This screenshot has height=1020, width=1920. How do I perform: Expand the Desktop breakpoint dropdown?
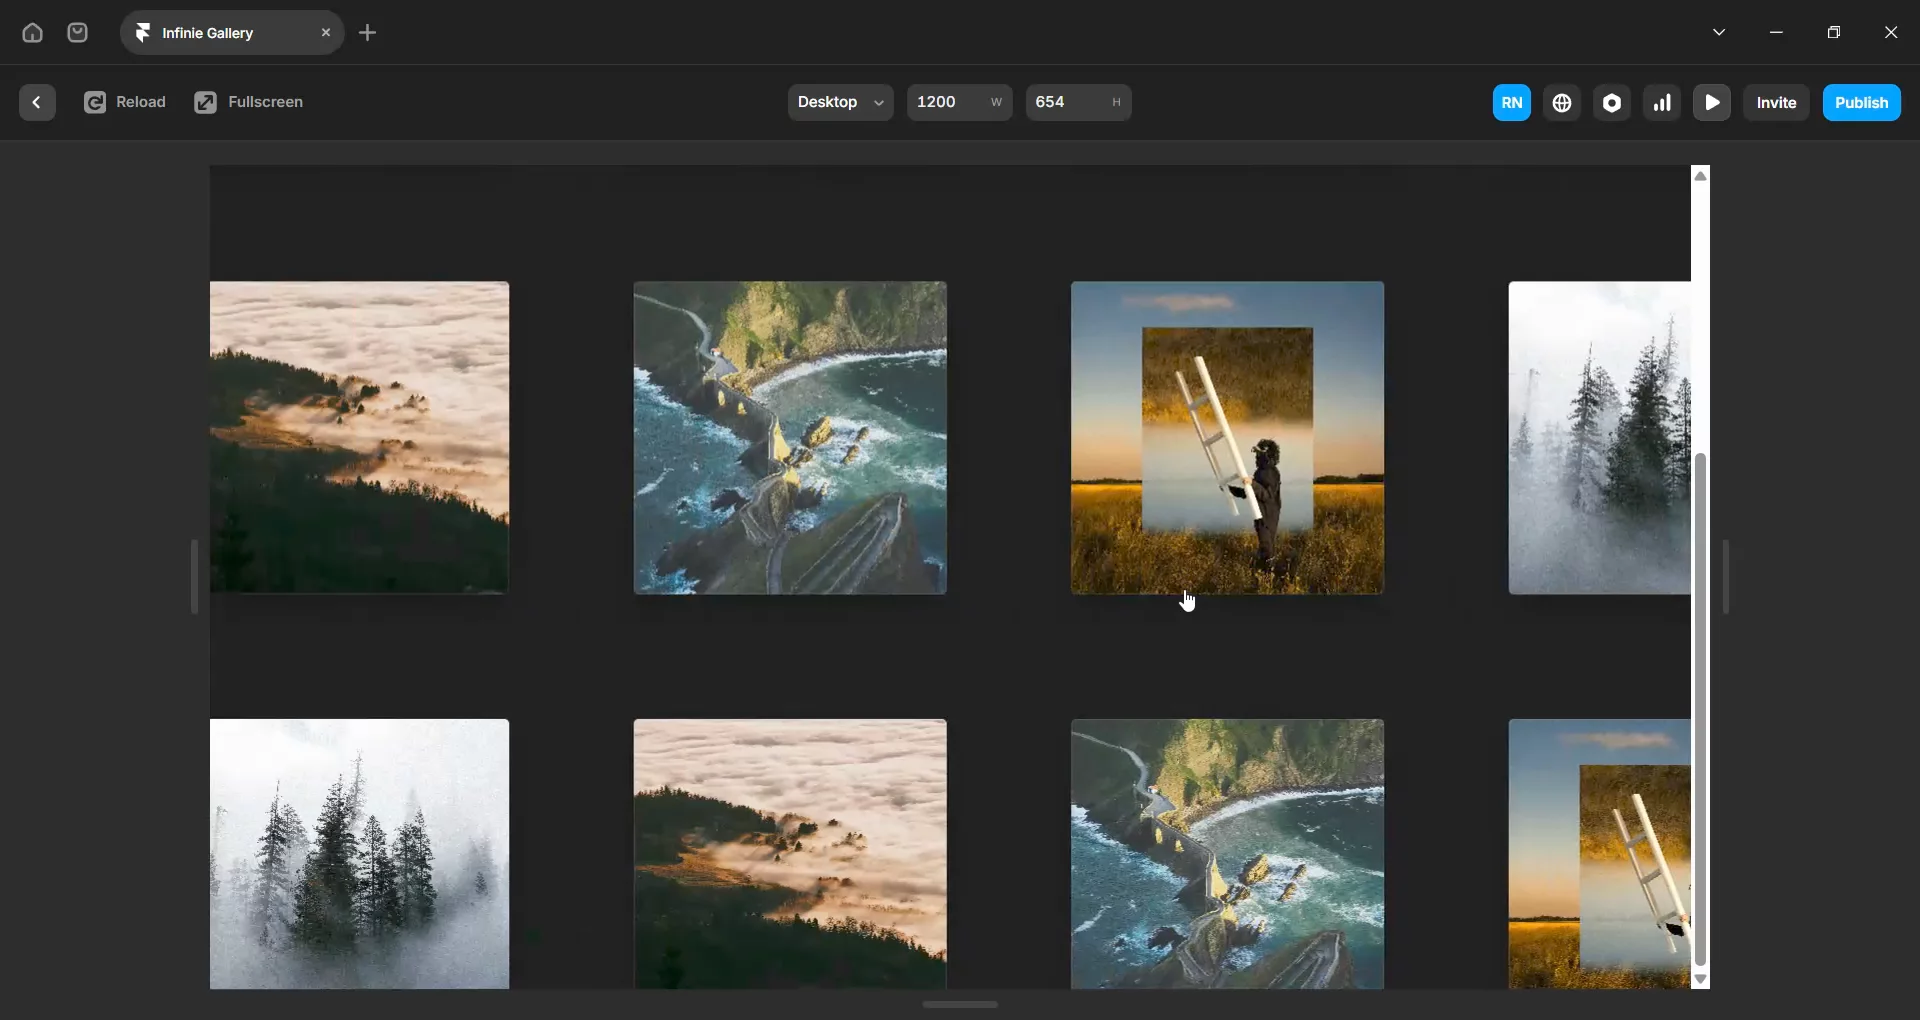tap(841, 103)
